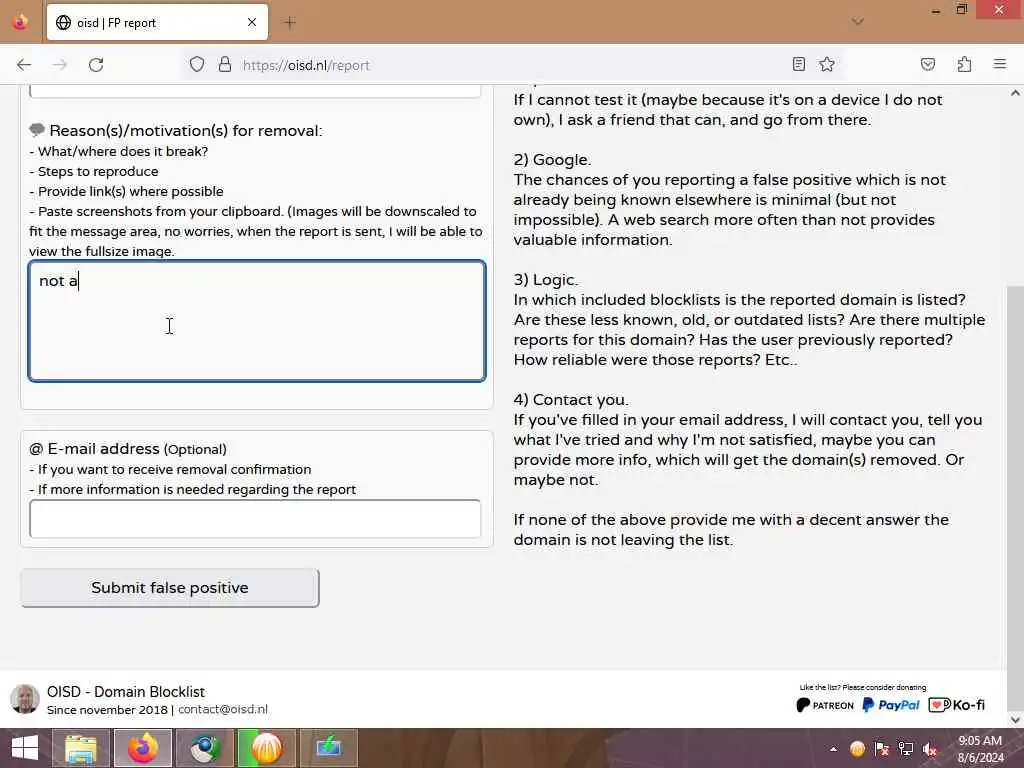1024x768 pixels.
Task: Click the OISD - Domain Blocklist title
Action: tap(125, 692)
